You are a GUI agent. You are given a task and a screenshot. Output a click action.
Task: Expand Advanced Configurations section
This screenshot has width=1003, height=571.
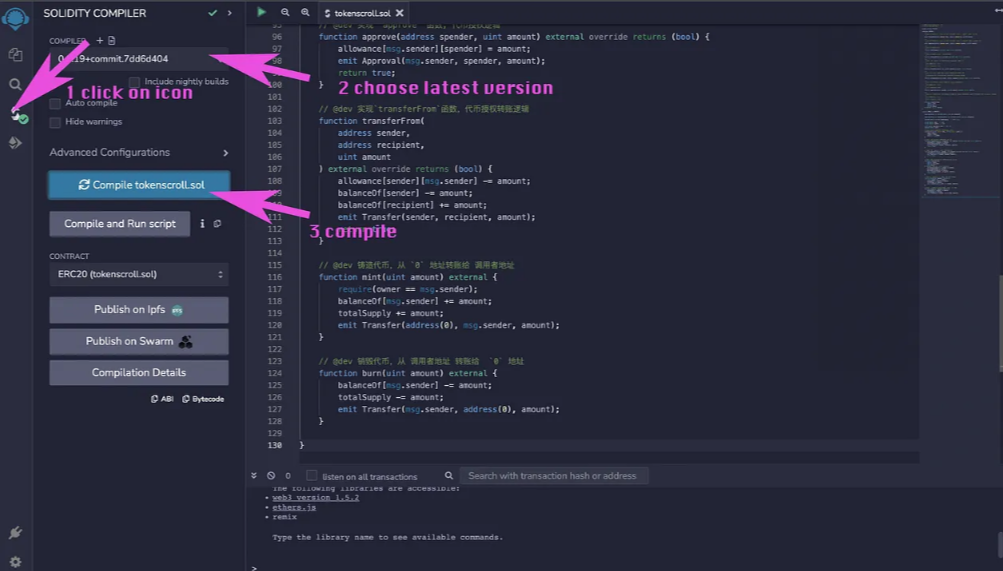tap(139, 153)
